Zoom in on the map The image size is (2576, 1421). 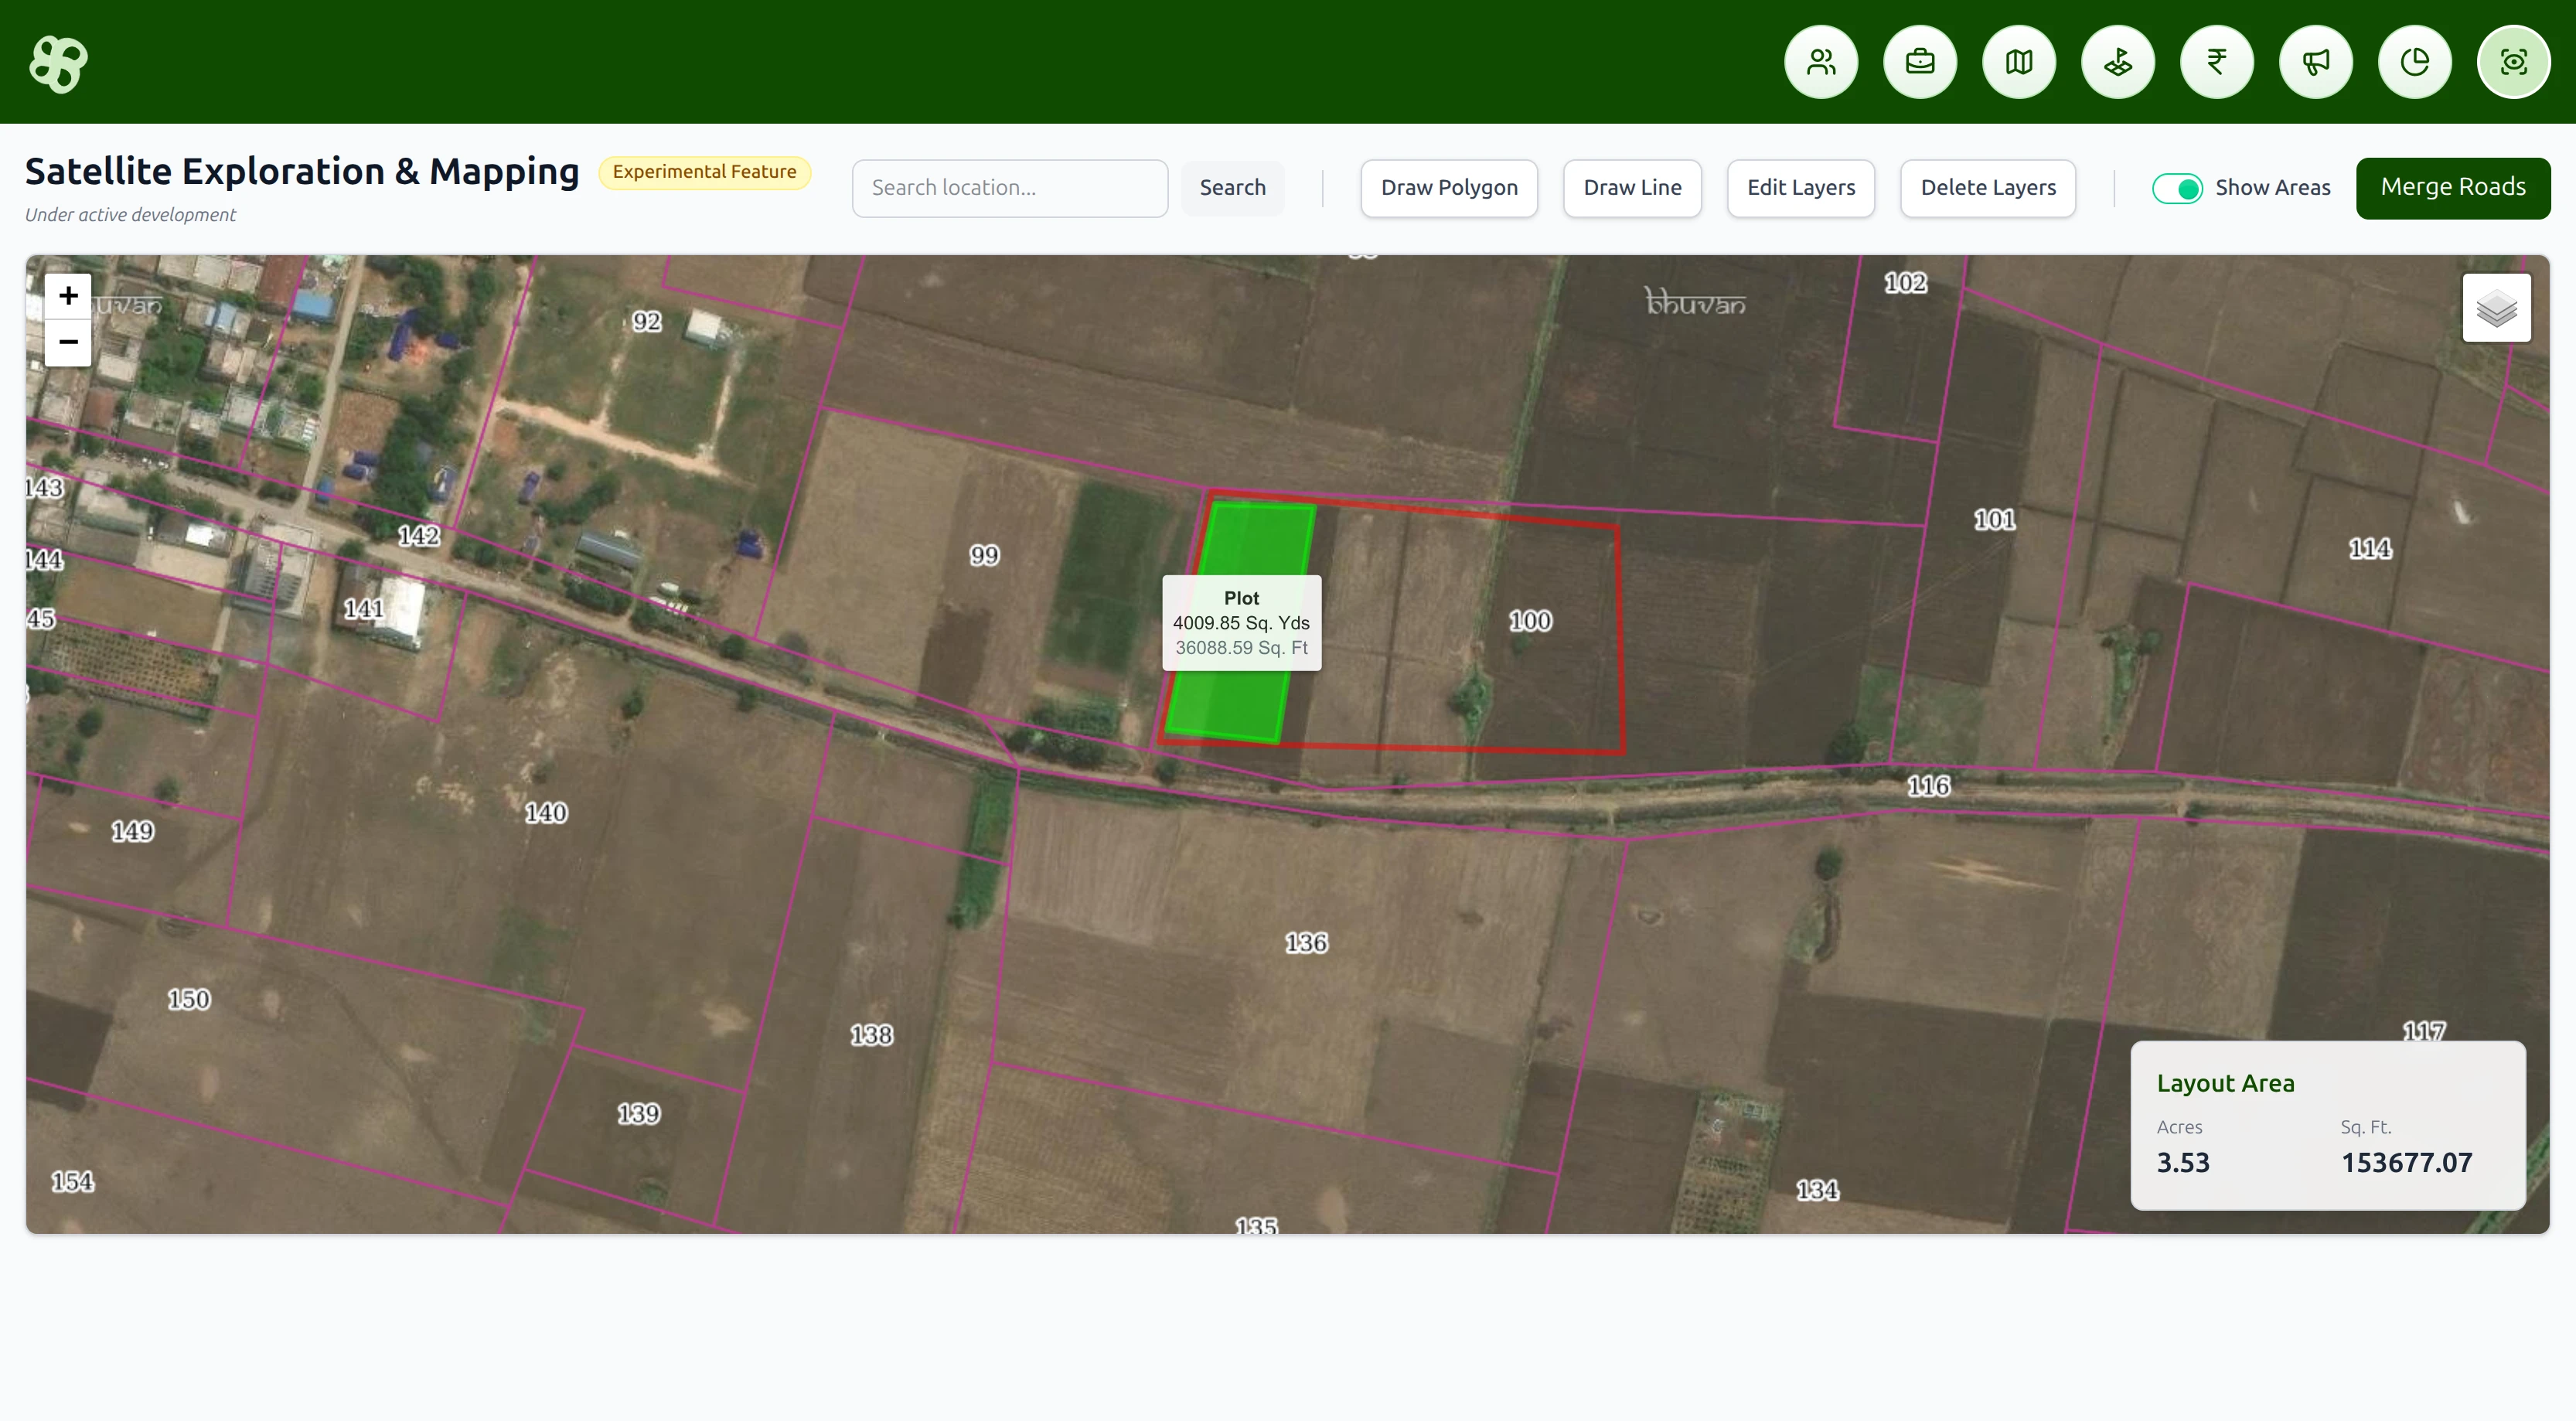(67, 295)
